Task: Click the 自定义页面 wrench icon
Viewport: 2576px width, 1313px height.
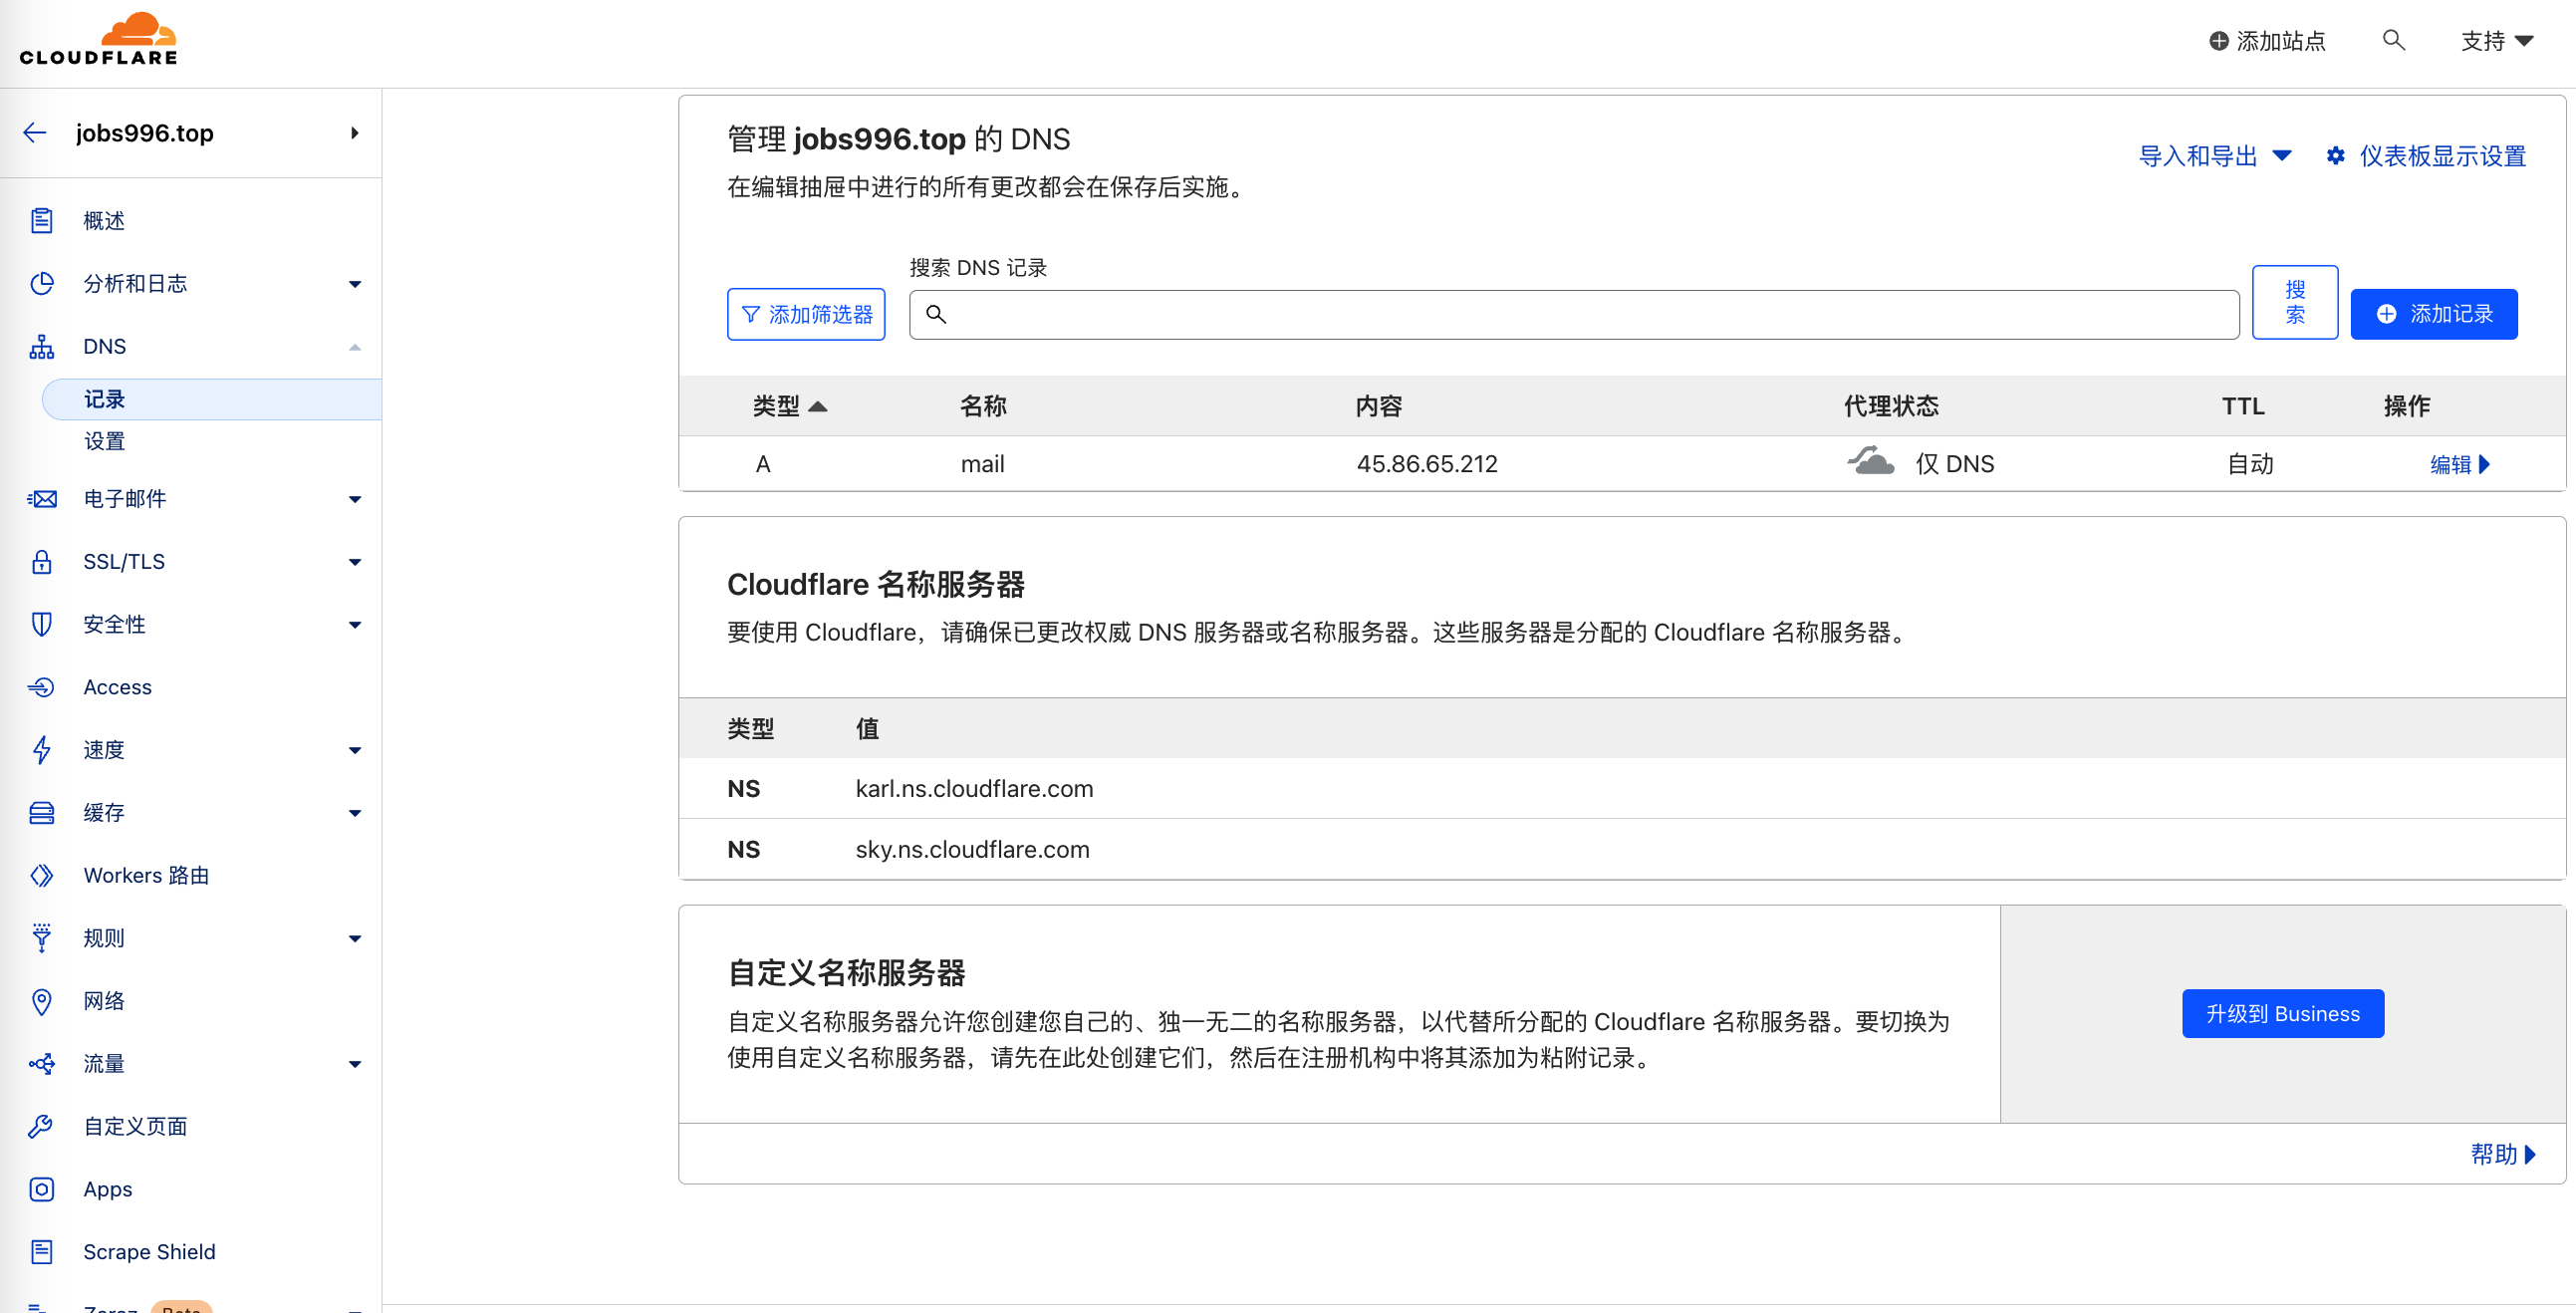Action: click(41, 1127)
